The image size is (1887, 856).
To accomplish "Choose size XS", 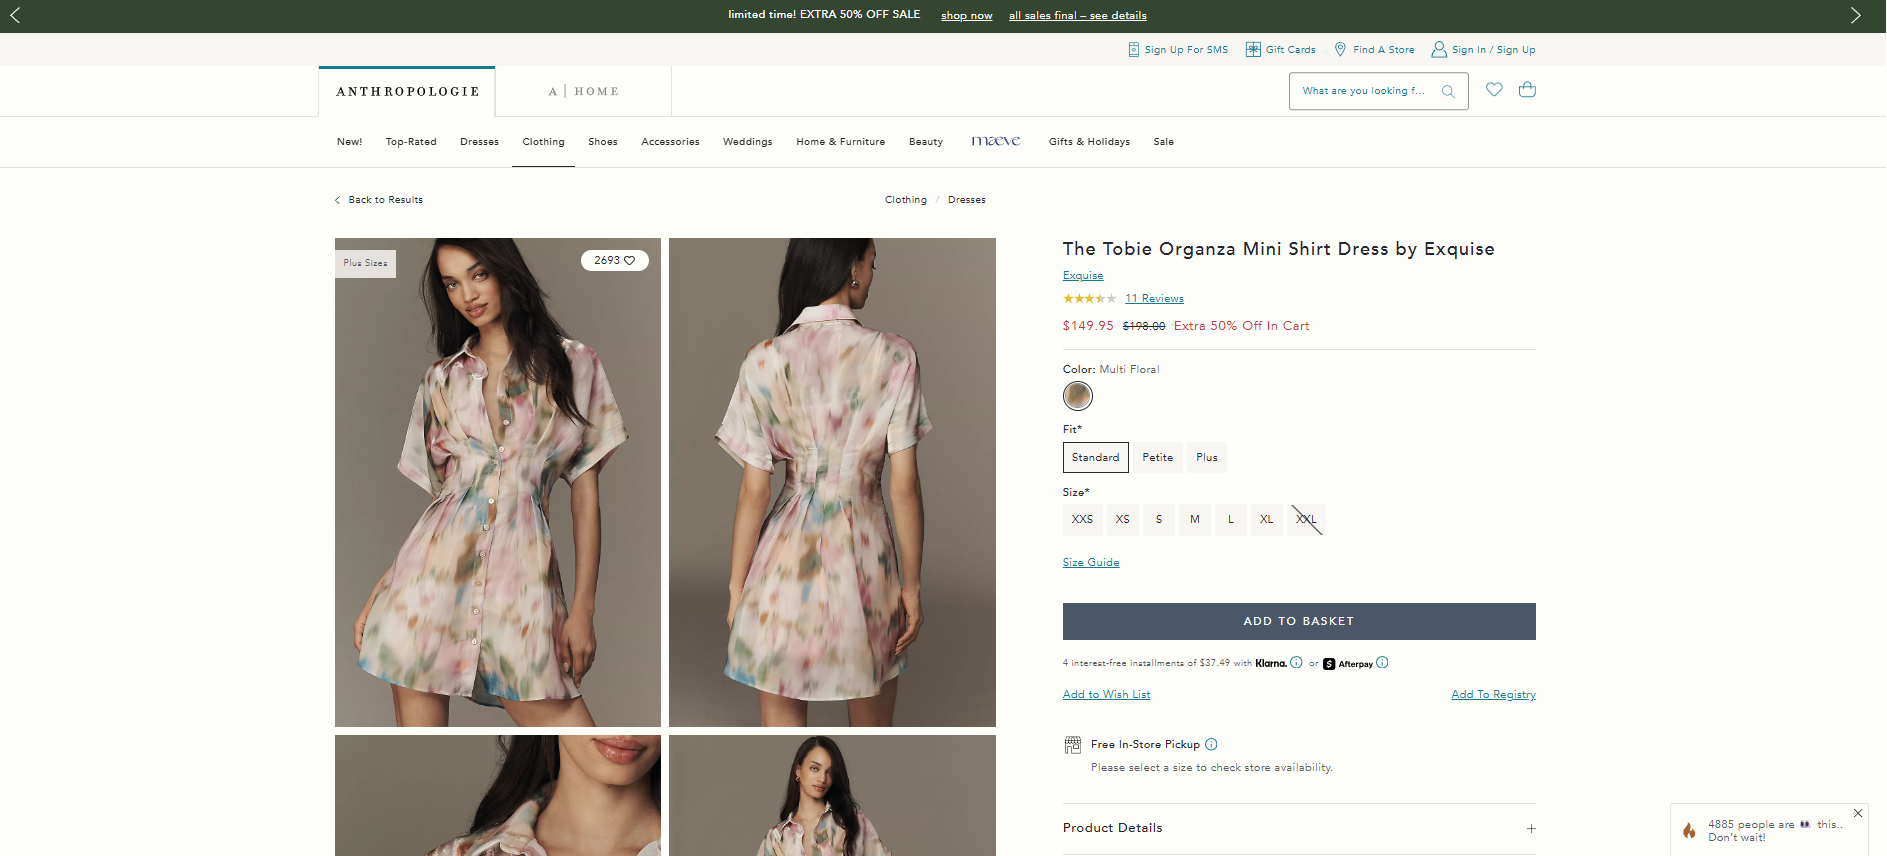I will tap(1123, 519).
